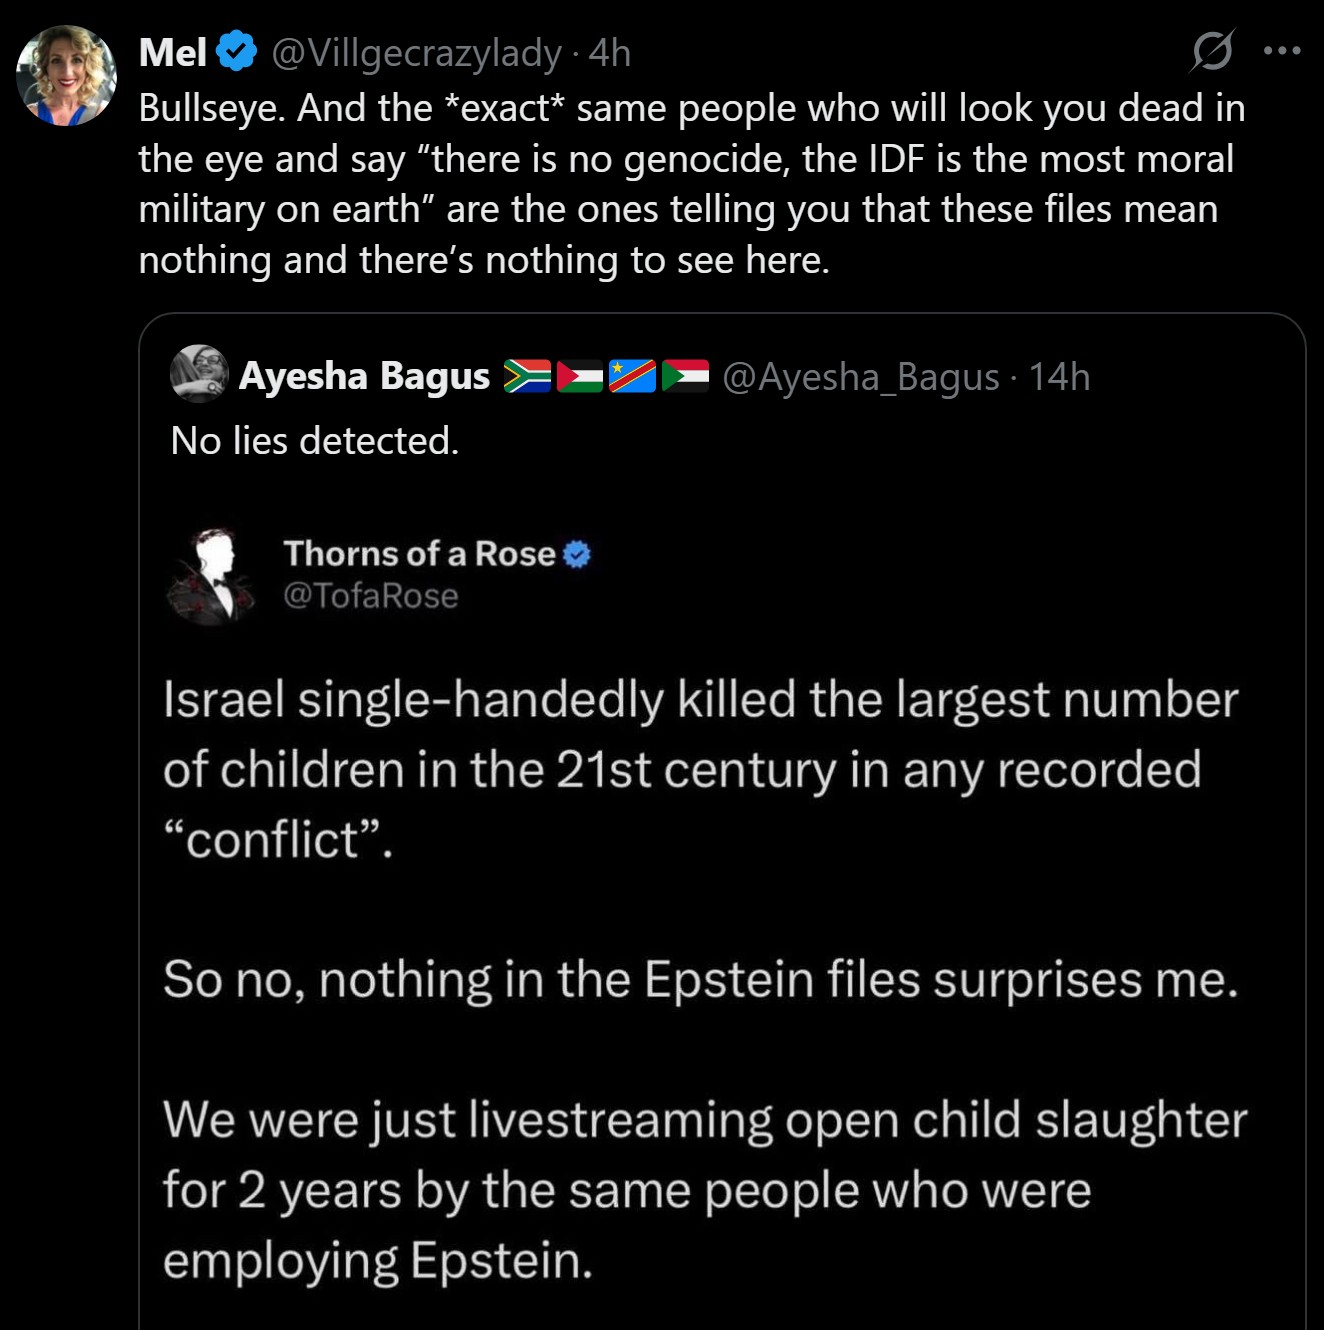Click Ayesha Bagus's small profile avatar
Screen dimensions: 1324x1330
point(199,374)
